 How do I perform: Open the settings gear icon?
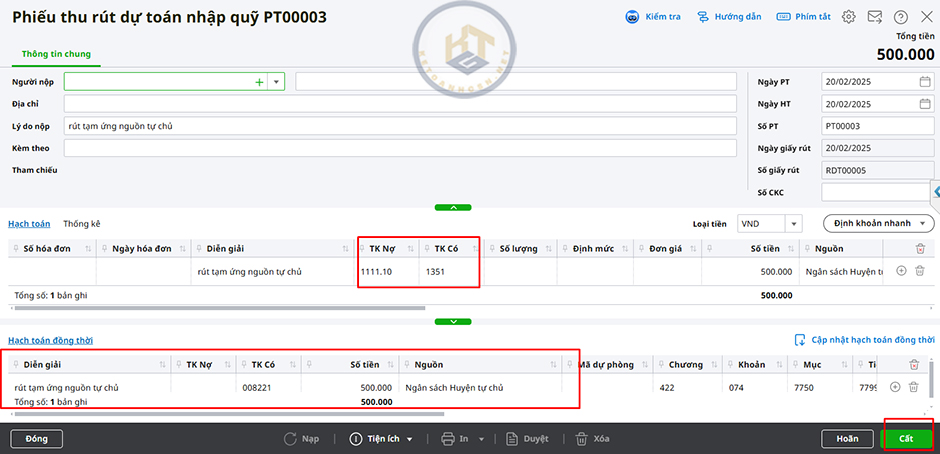point(849,17)
